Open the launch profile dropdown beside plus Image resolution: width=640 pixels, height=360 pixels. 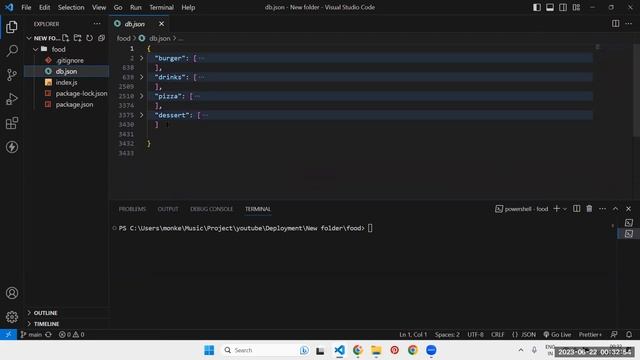(x=565, y=209)
